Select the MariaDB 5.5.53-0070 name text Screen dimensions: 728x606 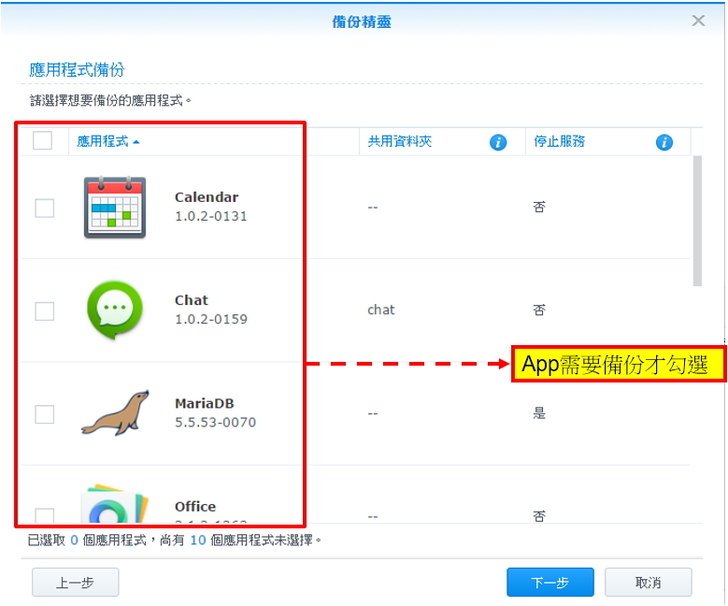pos(215,412)
